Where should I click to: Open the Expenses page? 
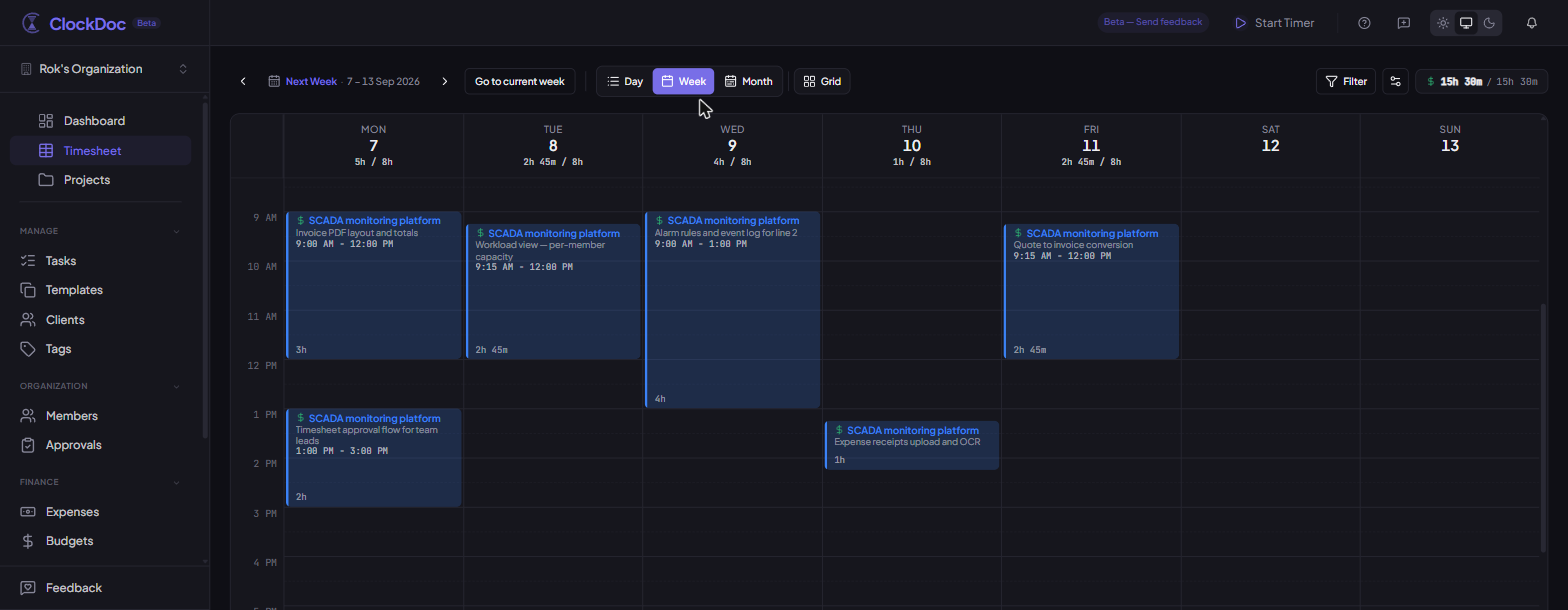click(100, 512)
